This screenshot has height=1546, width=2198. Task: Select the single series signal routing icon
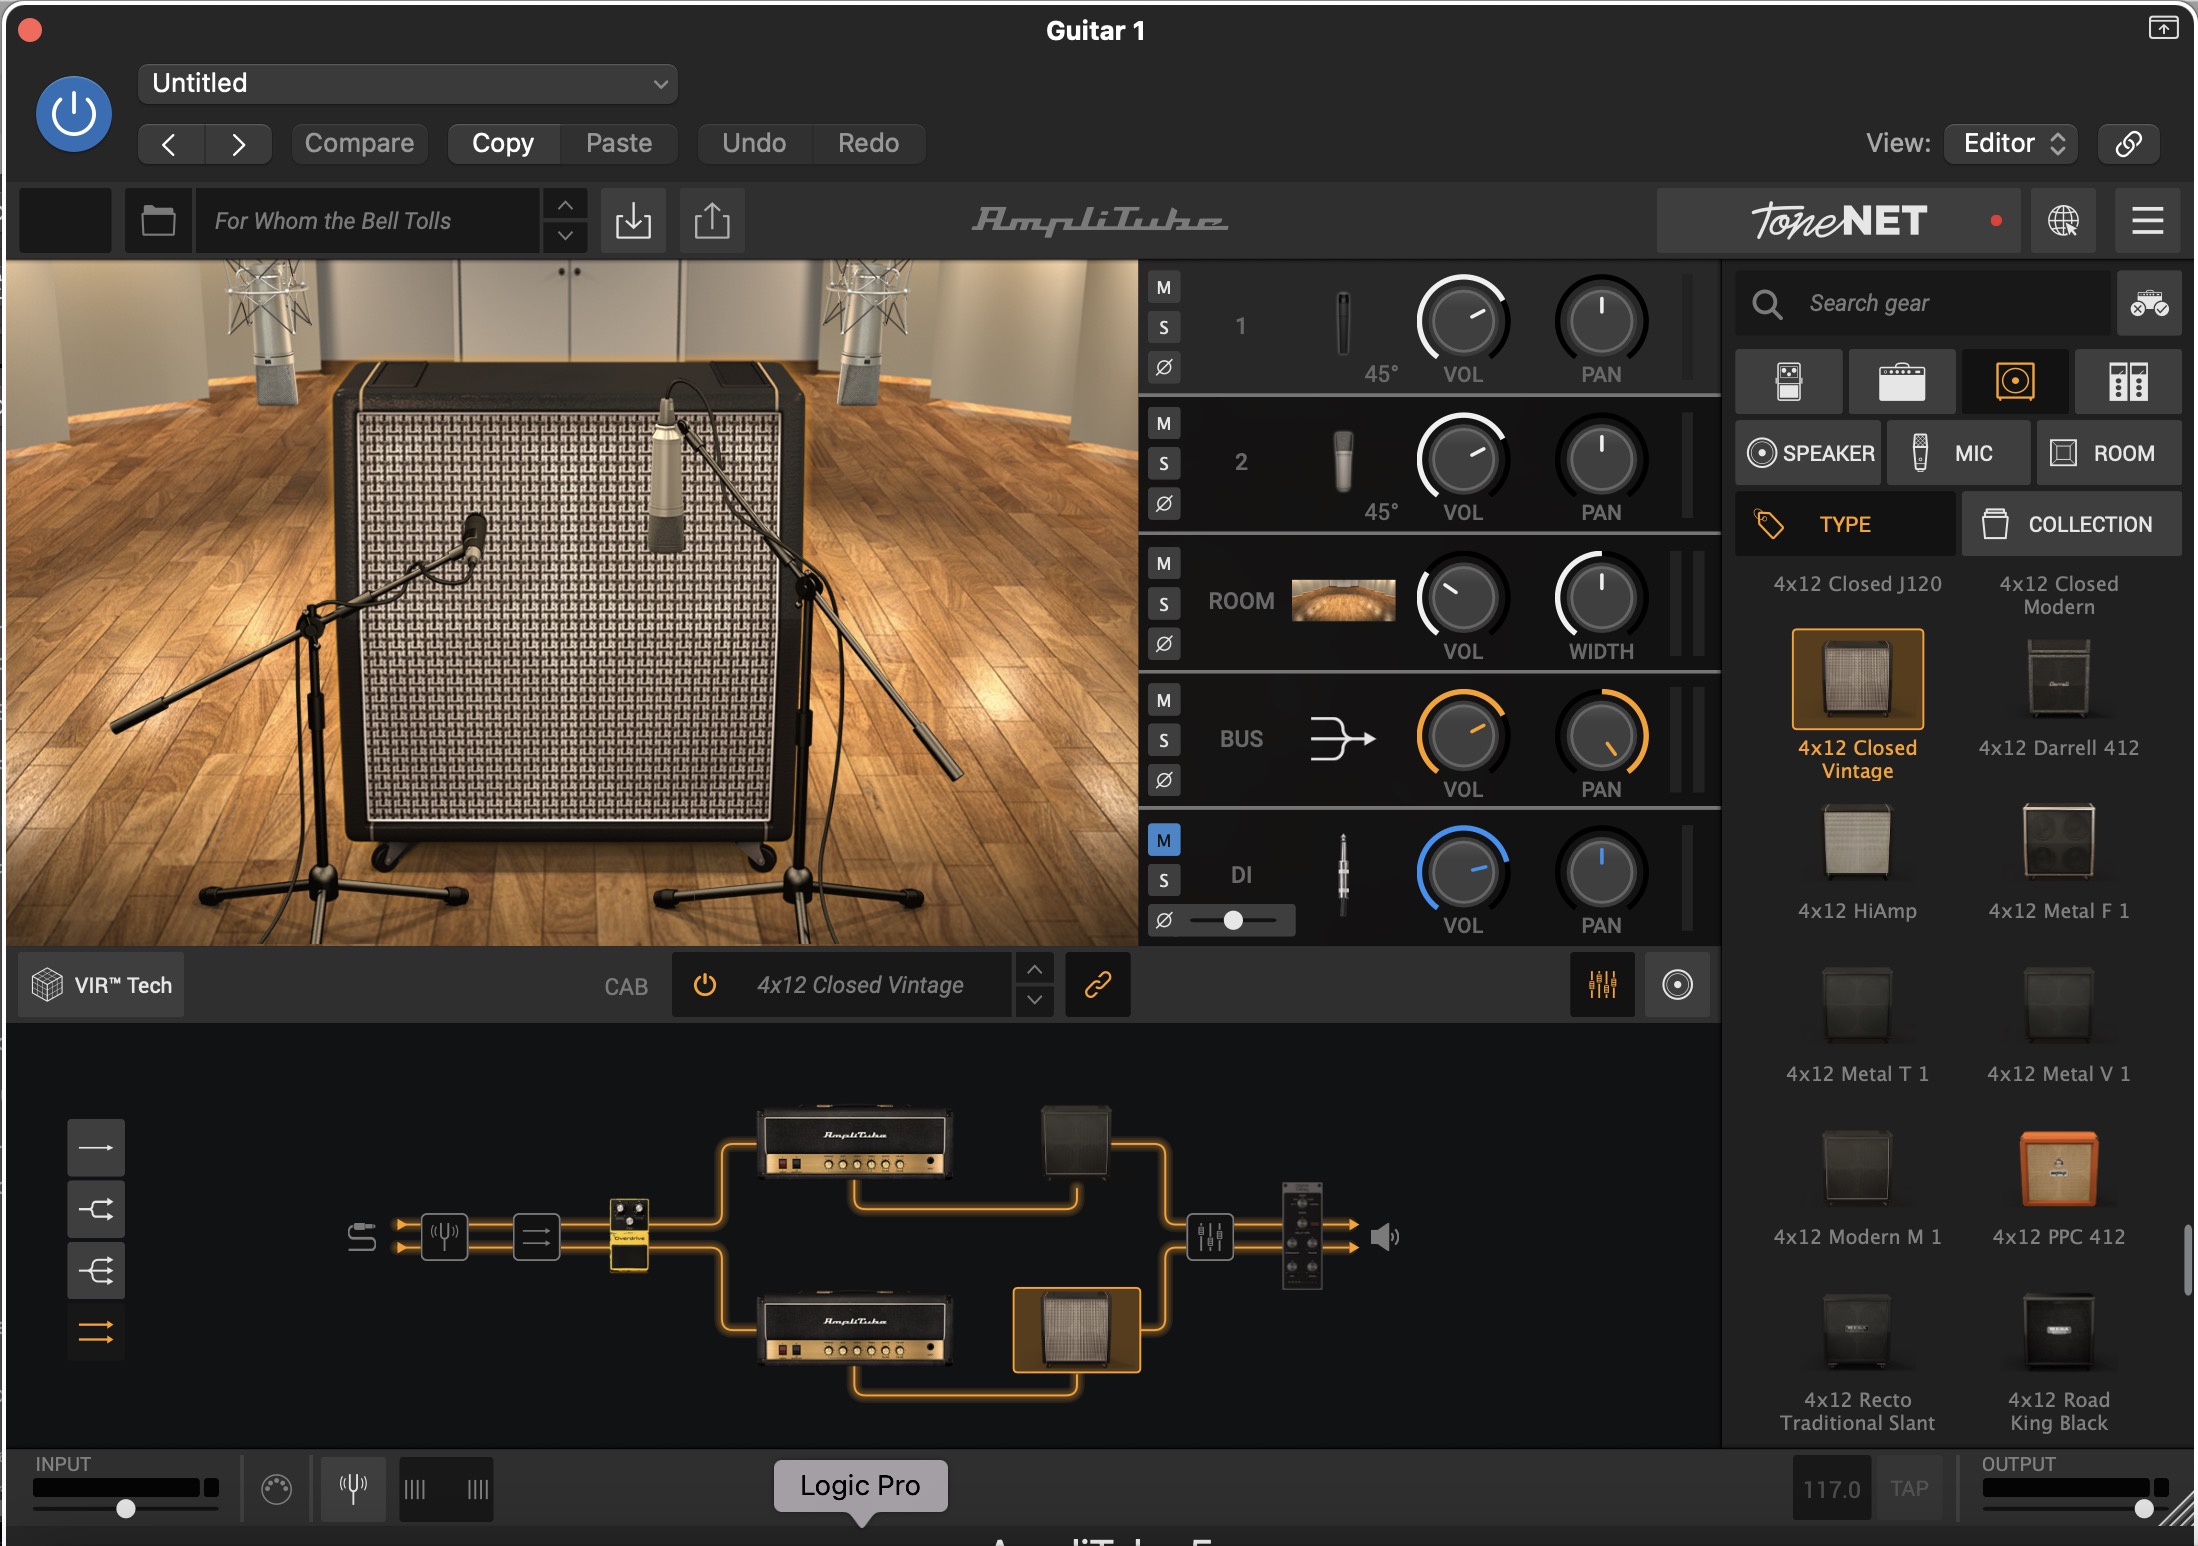pos(96,1147)
